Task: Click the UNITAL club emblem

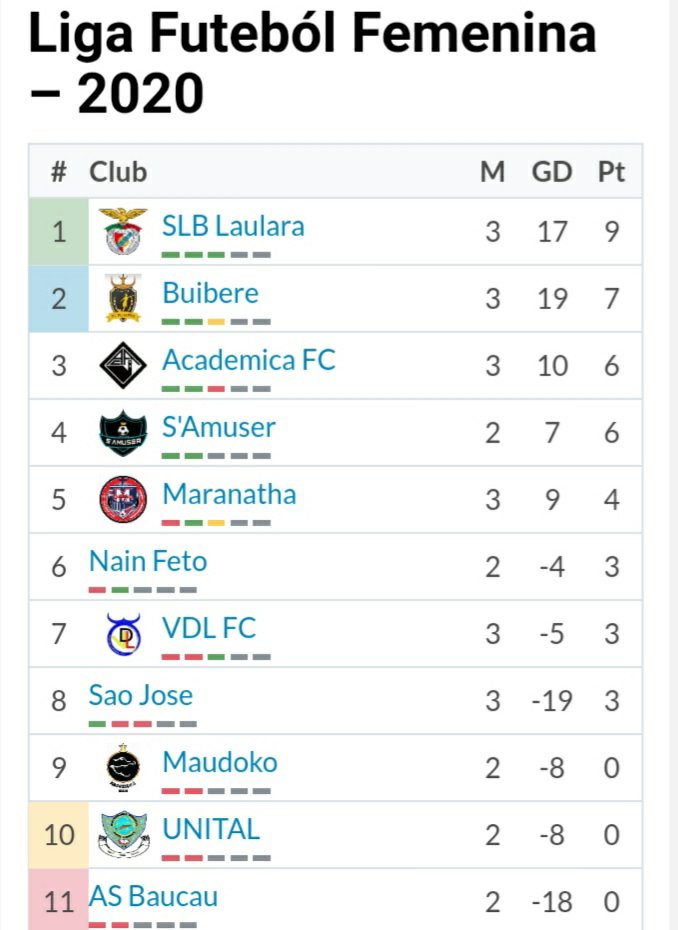Action: tap(124, 835)
